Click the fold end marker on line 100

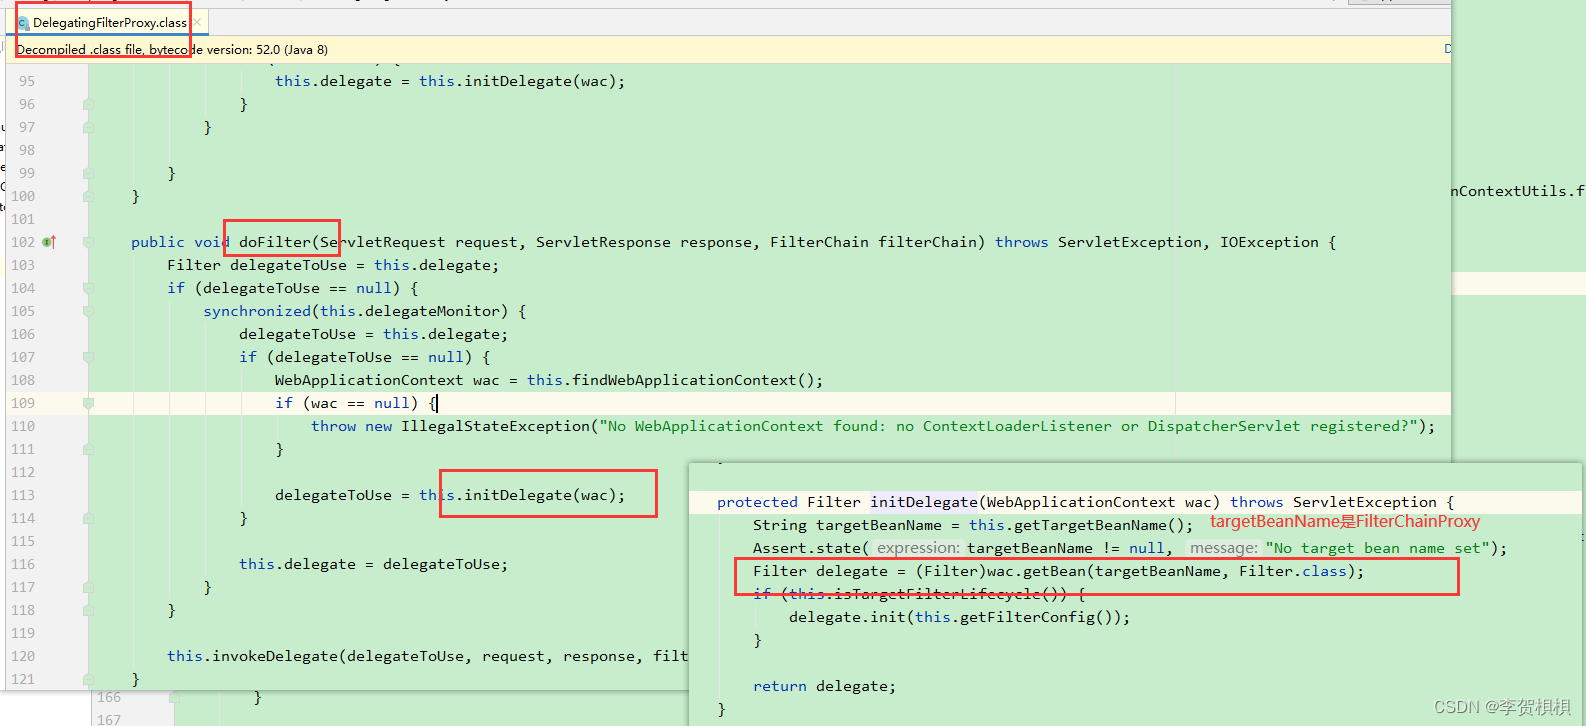[x=88, y=196]
